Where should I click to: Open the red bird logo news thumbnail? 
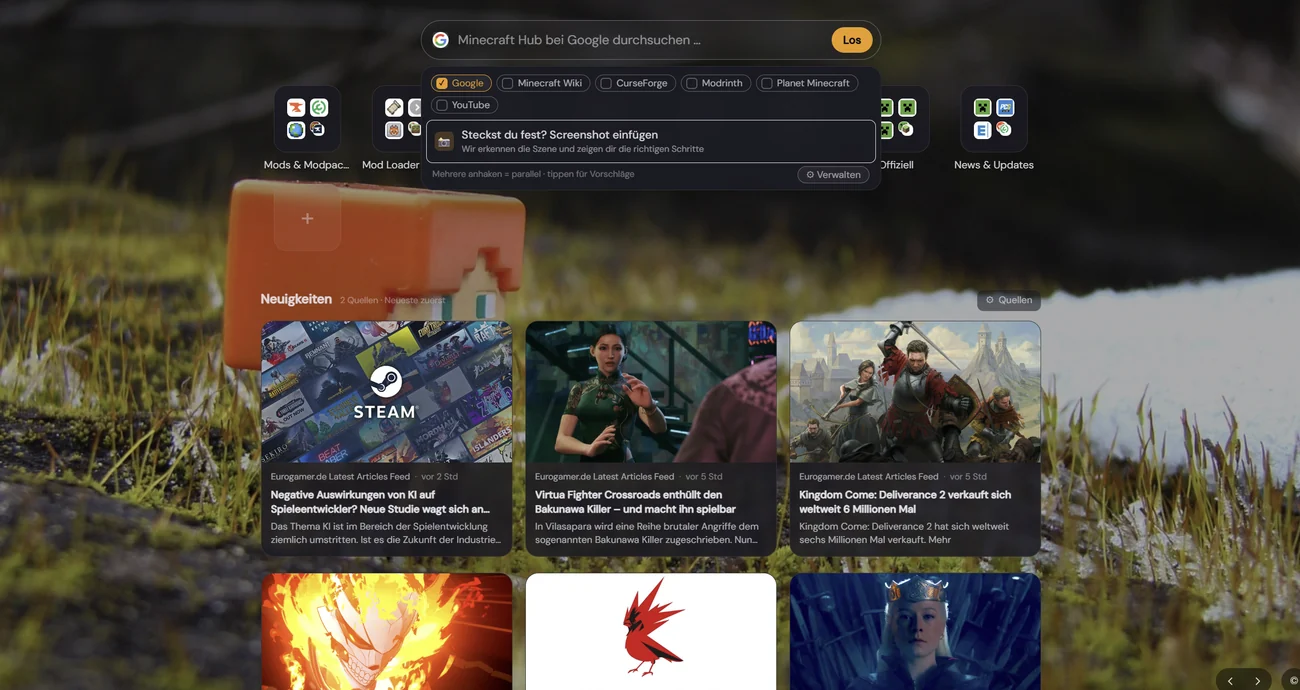pos(651,631)
